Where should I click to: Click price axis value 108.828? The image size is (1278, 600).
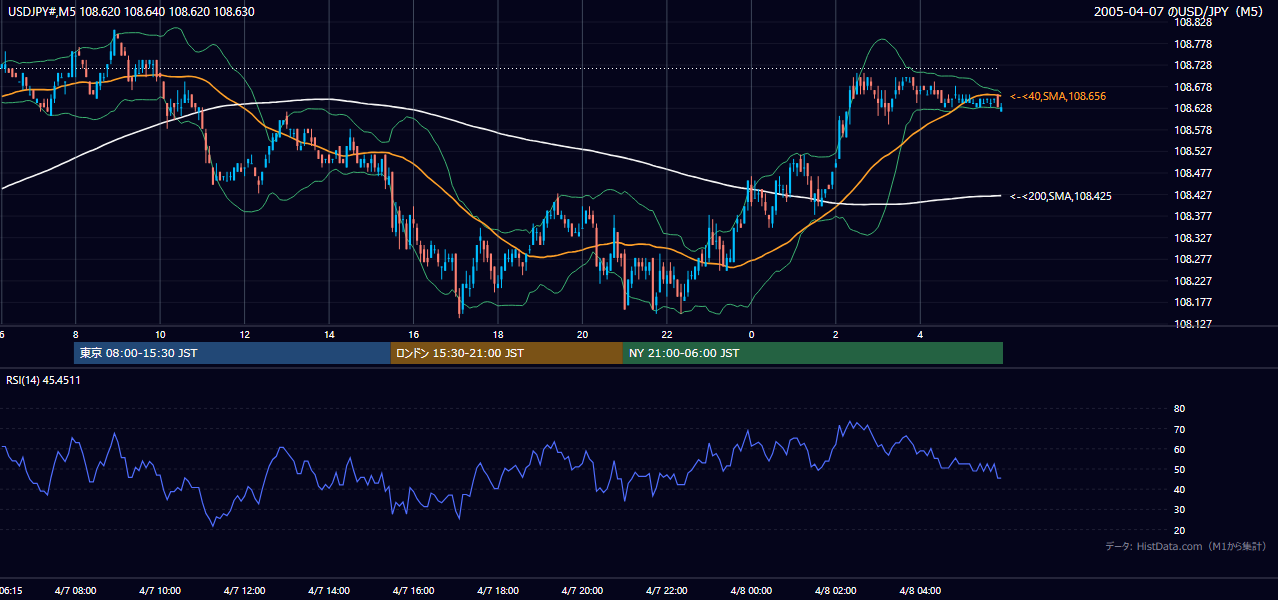coord(1193,22)
